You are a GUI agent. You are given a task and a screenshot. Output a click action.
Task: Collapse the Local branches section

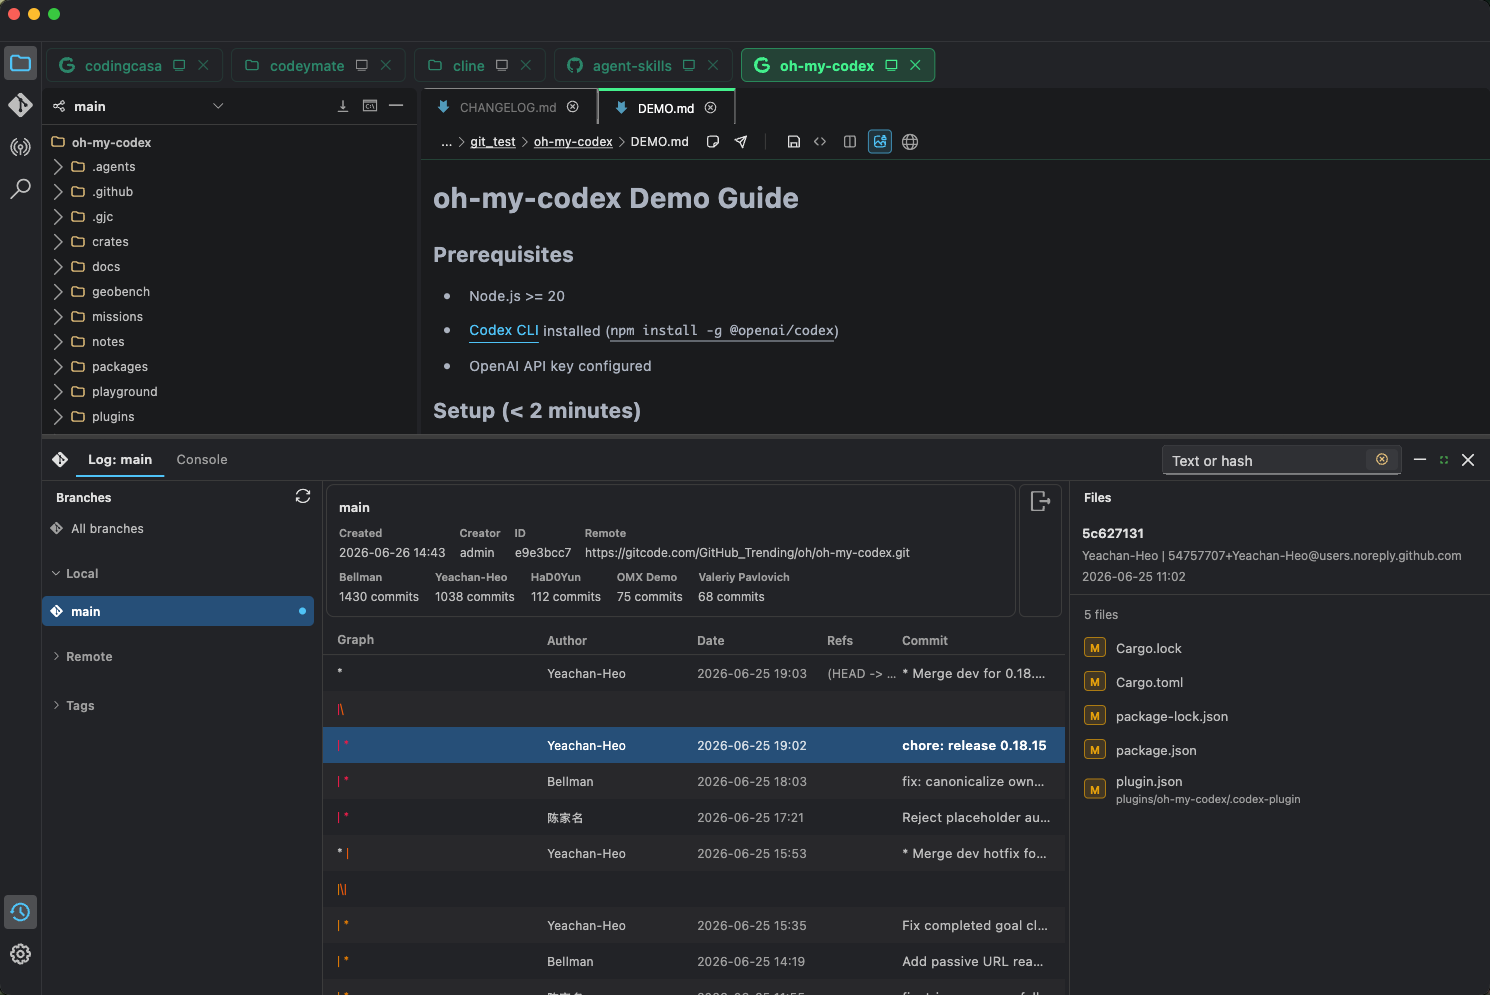(x=56, y=573)
